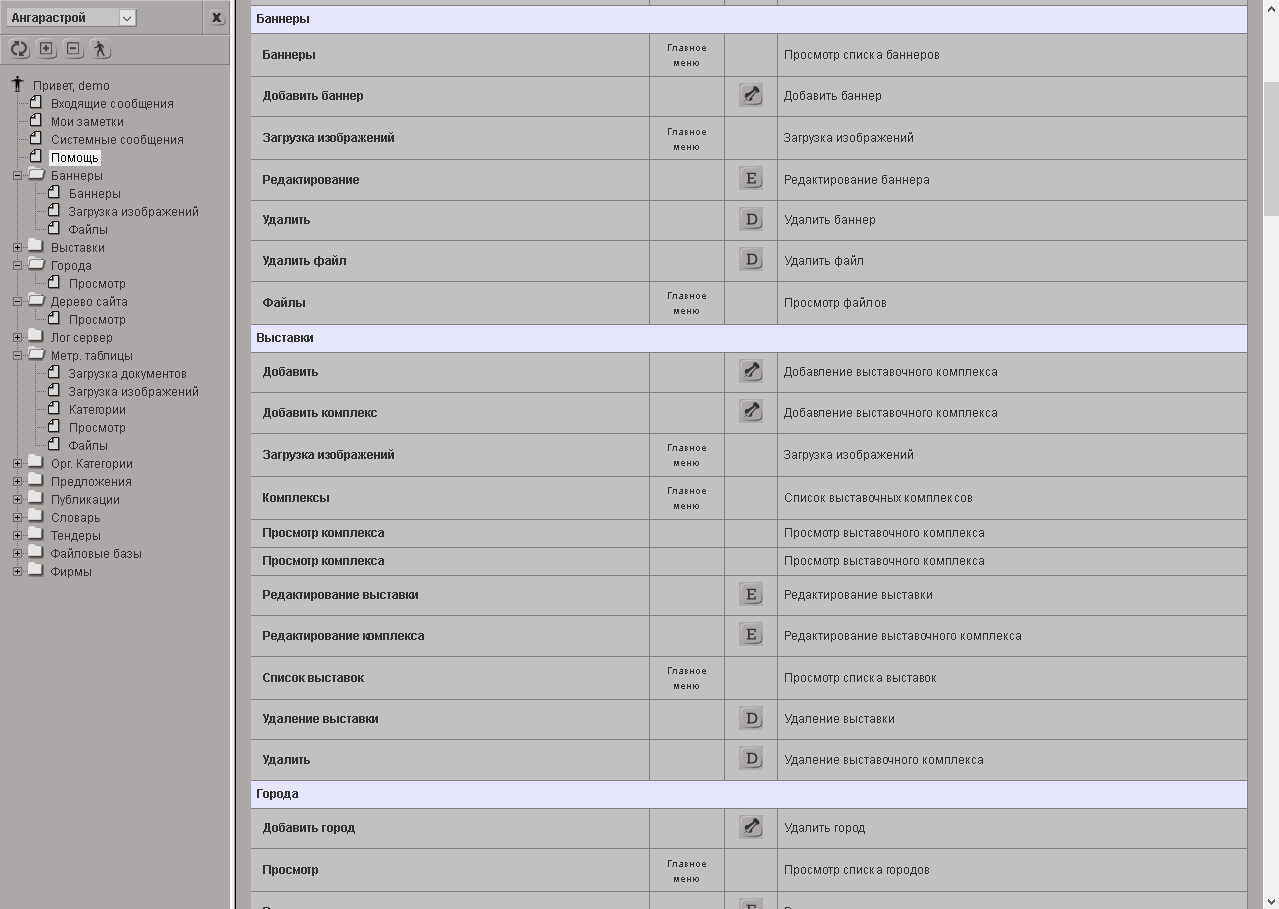1279x909 pixels.
Task: Click the add icon in 'Добавить город' row
Action: [x=750, y=827]
